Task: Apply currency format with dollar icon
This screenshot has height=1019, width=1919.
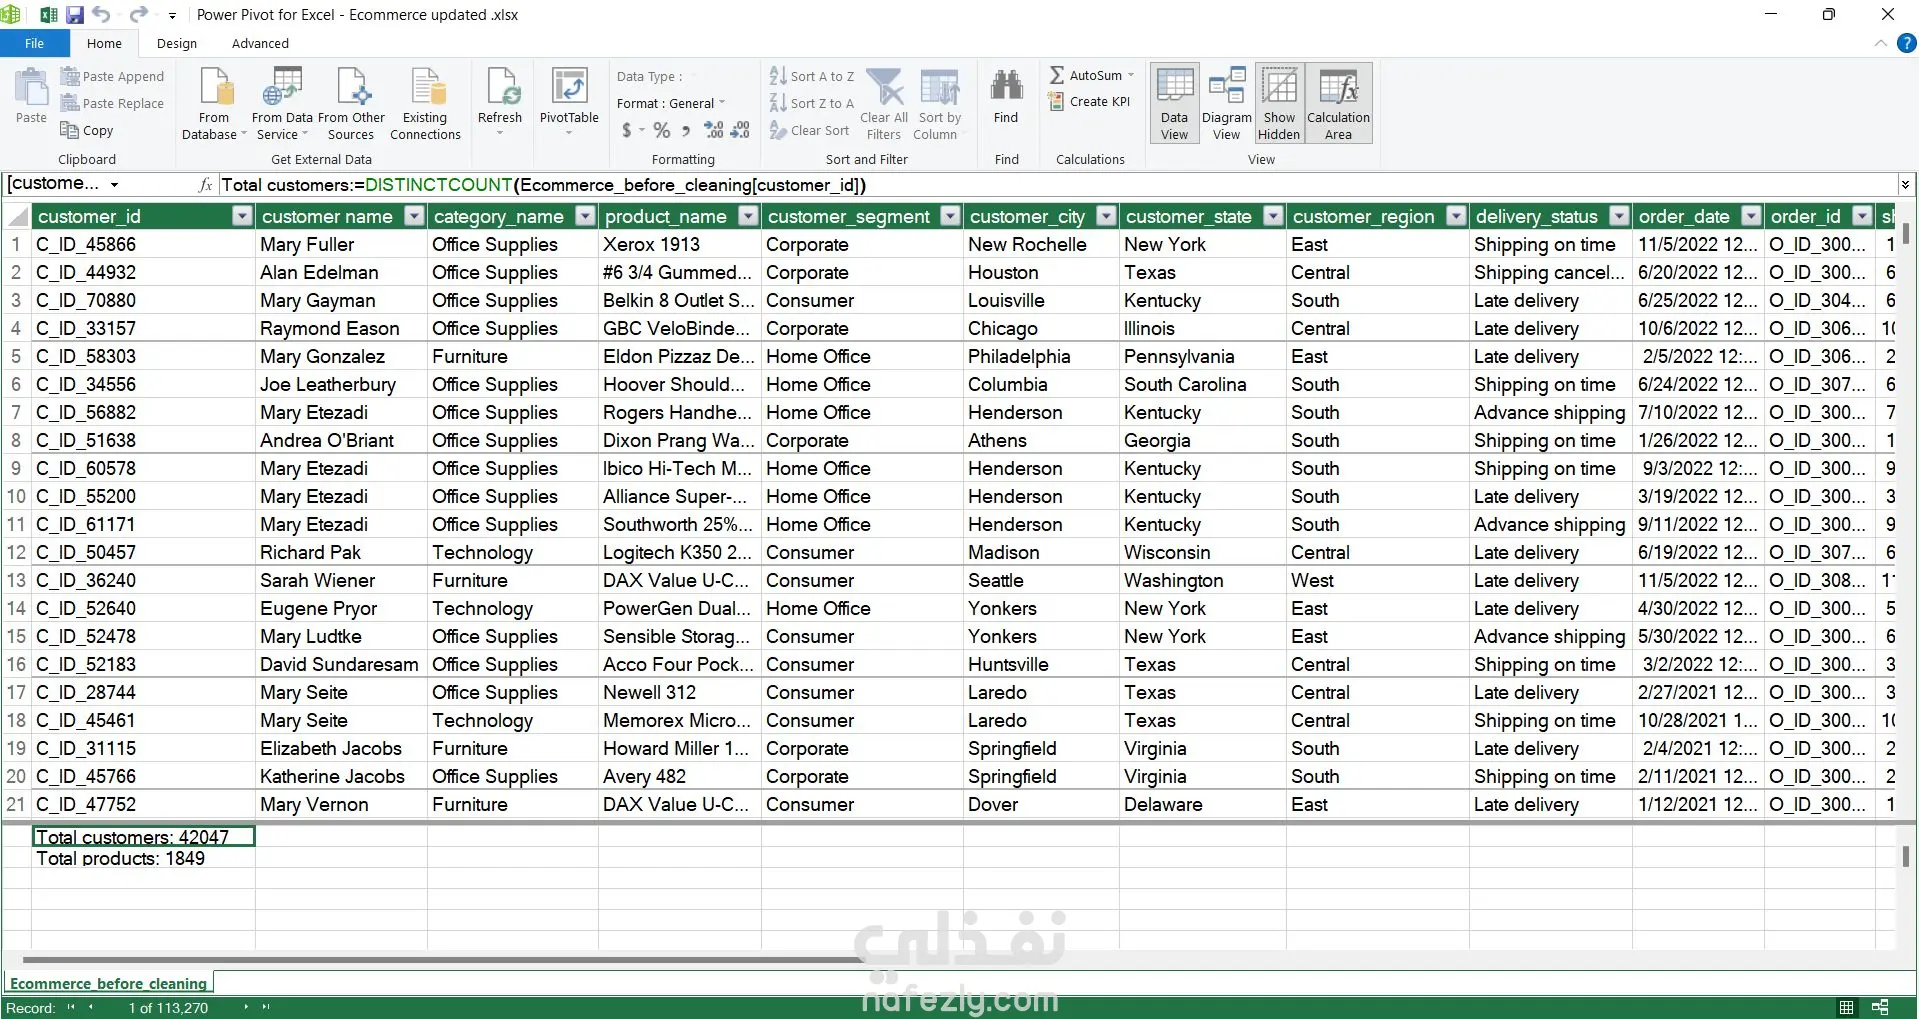Action: [626, 130]
